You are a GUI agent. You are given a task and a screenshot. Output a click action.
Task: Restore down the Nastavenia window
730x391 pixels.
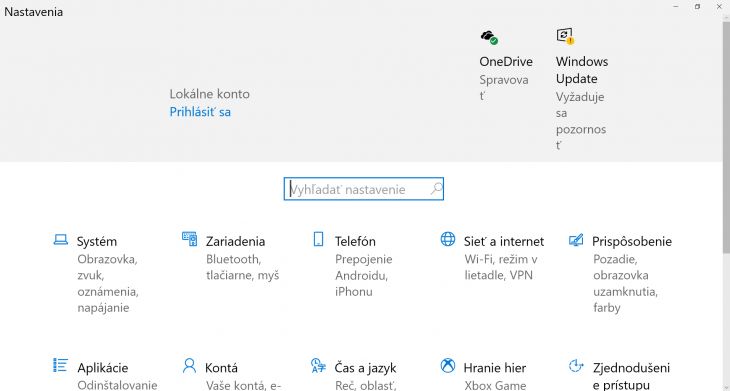click(x=697, y=7)
